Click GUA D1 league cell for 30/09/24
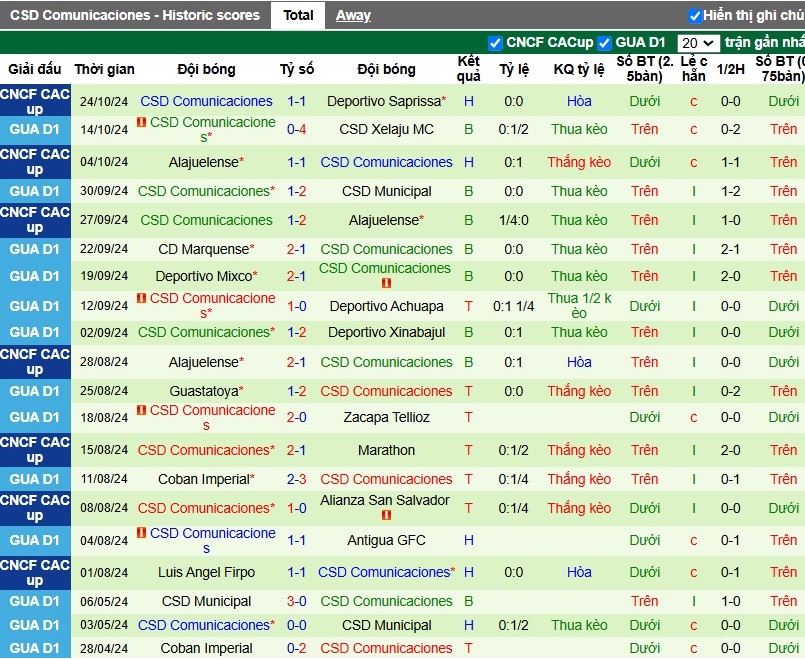Viewport: 805px width, 659px height. click(35, 191)
